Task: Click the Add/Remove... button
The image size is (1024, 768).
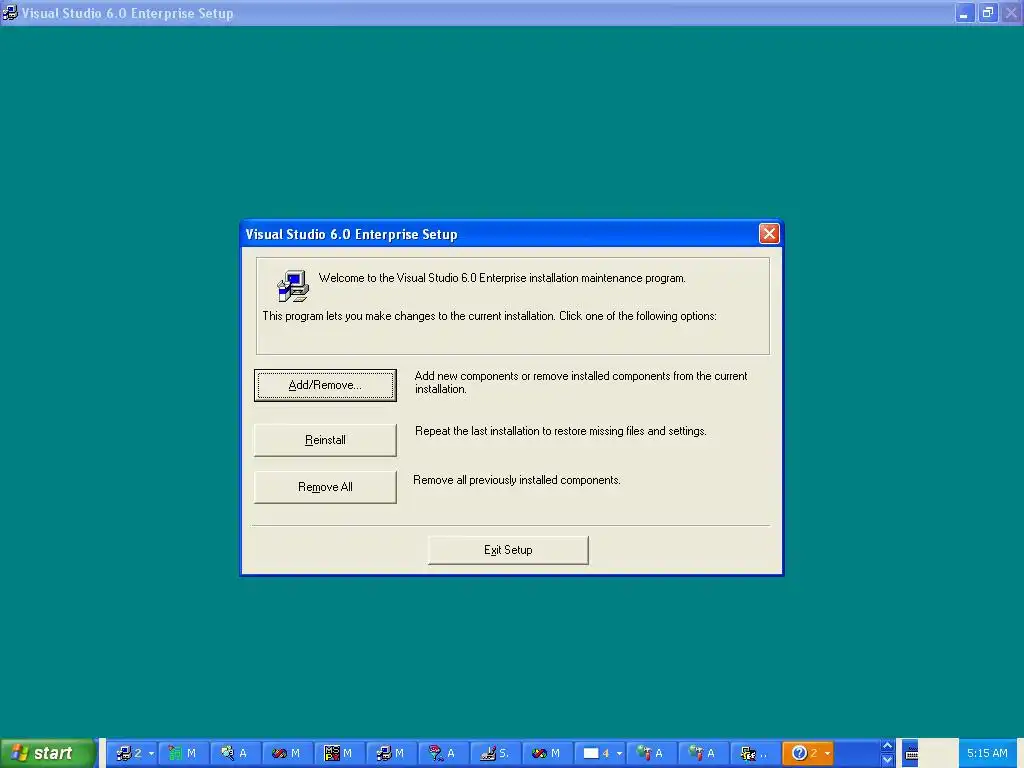Action: (x=325, y=385)
